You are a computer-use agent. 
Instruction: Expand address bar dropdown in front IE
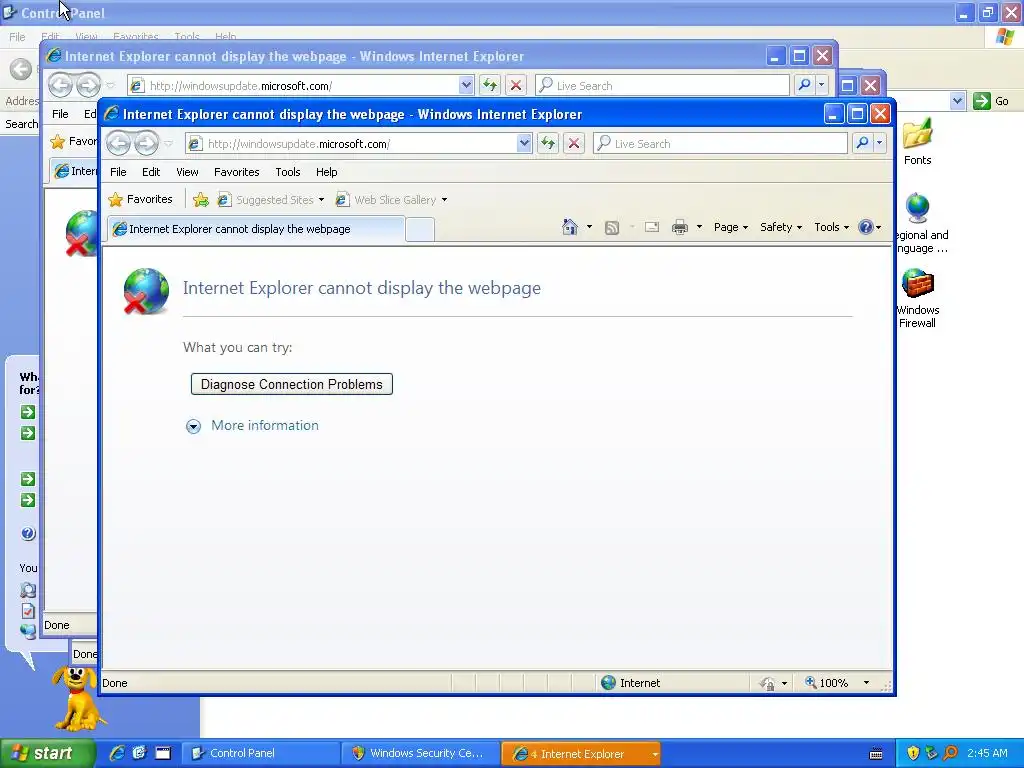point(524,143)
